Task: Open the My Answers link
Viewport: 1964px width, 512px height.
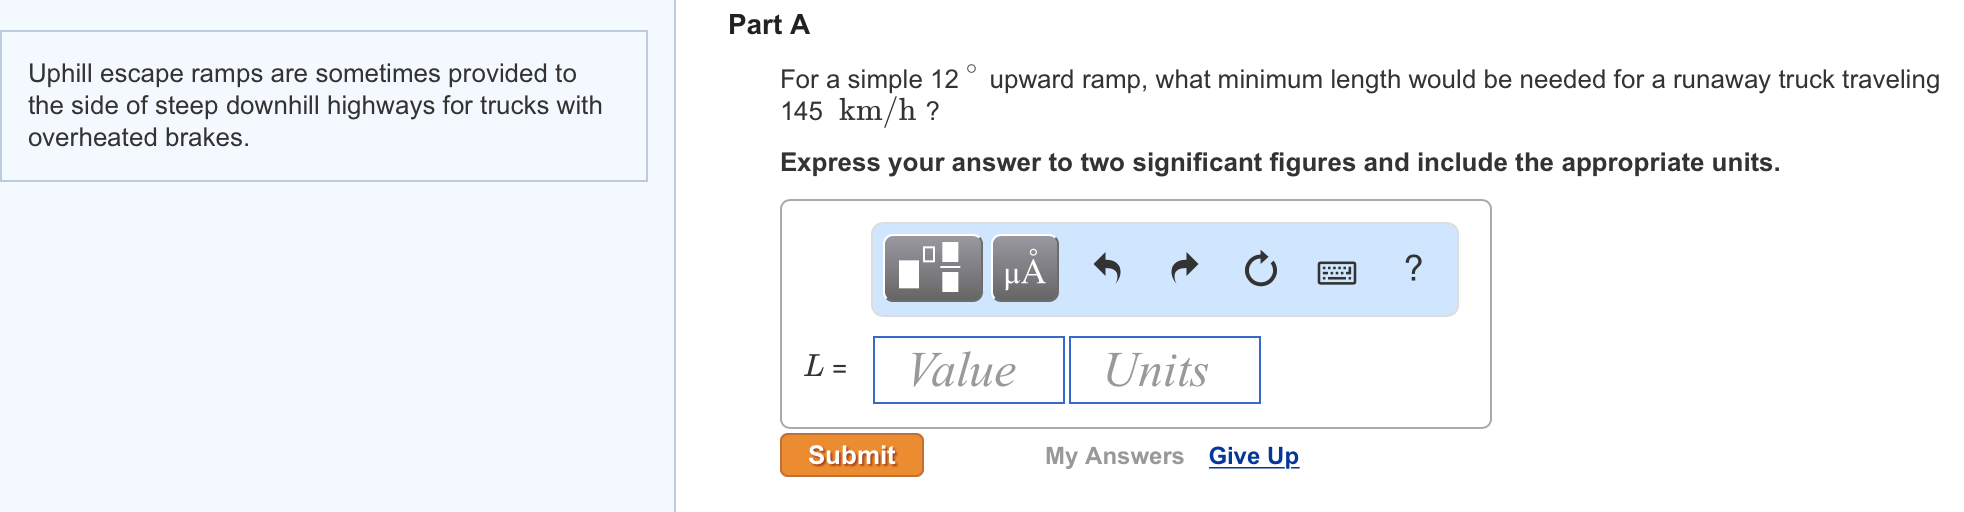Action: point(1114,456)
